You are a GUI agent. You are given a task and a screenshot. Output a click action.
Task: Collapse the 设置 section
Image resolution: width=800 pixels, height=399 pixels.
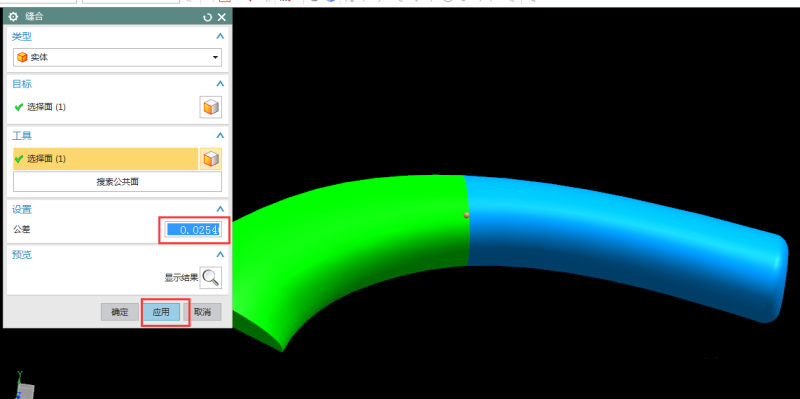(220, 209)
